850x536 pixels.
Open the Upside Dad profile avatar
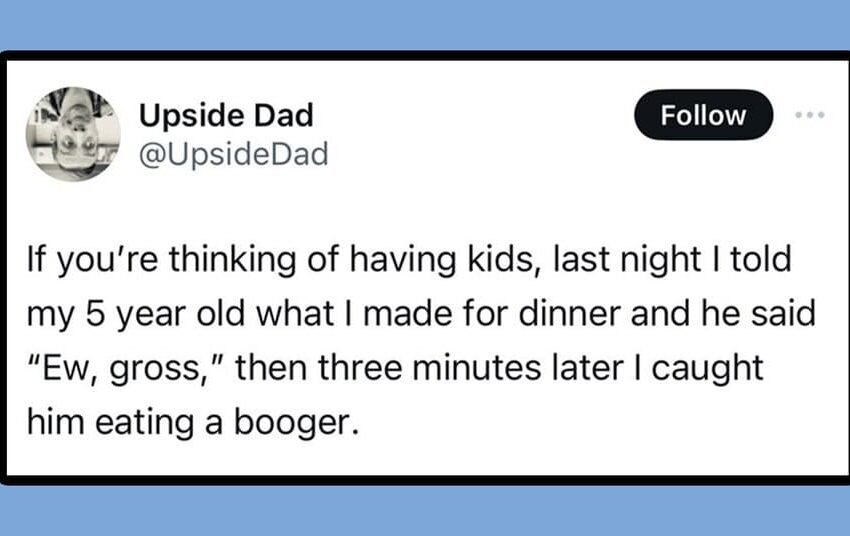pyautogui.click(x=73, y=134)
